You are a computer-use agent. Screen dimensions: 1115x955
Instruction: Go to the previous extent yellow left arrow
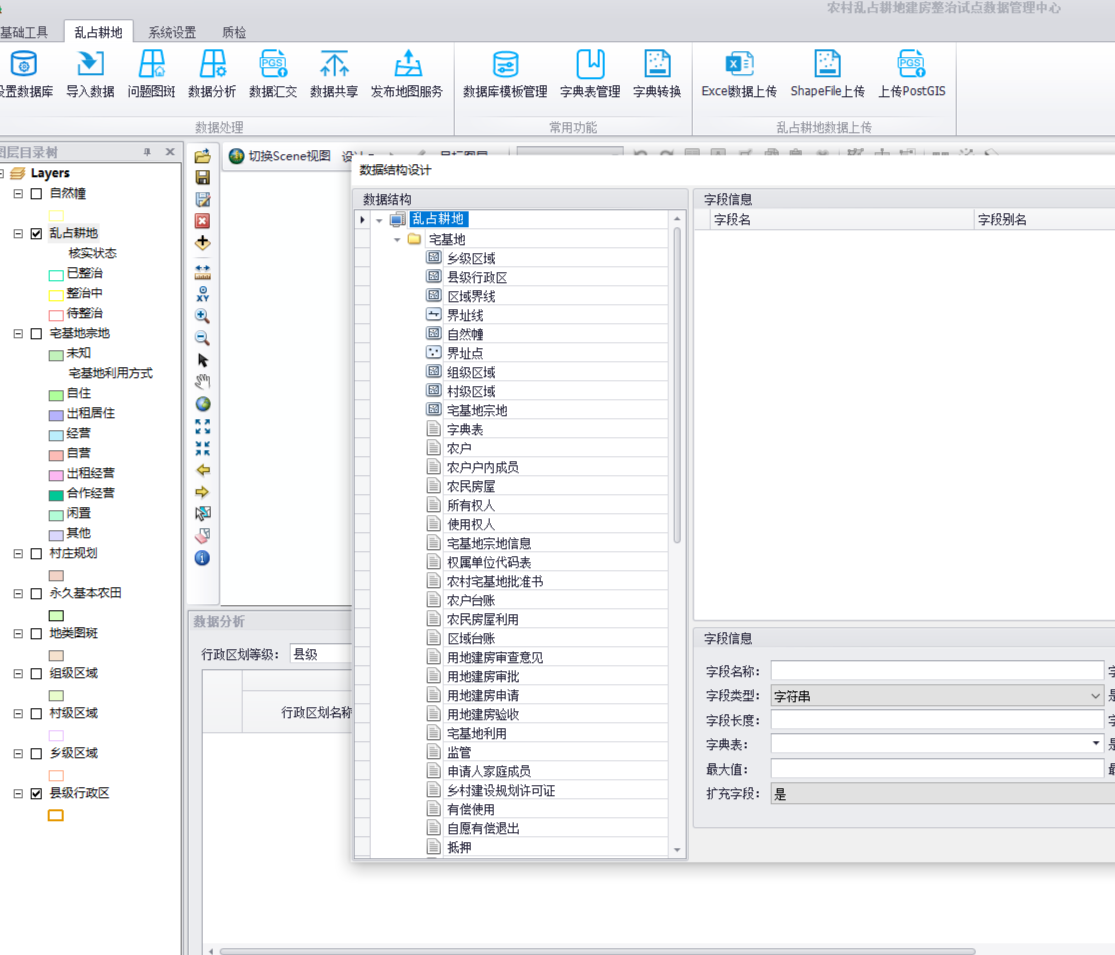(x=203, y=470)
